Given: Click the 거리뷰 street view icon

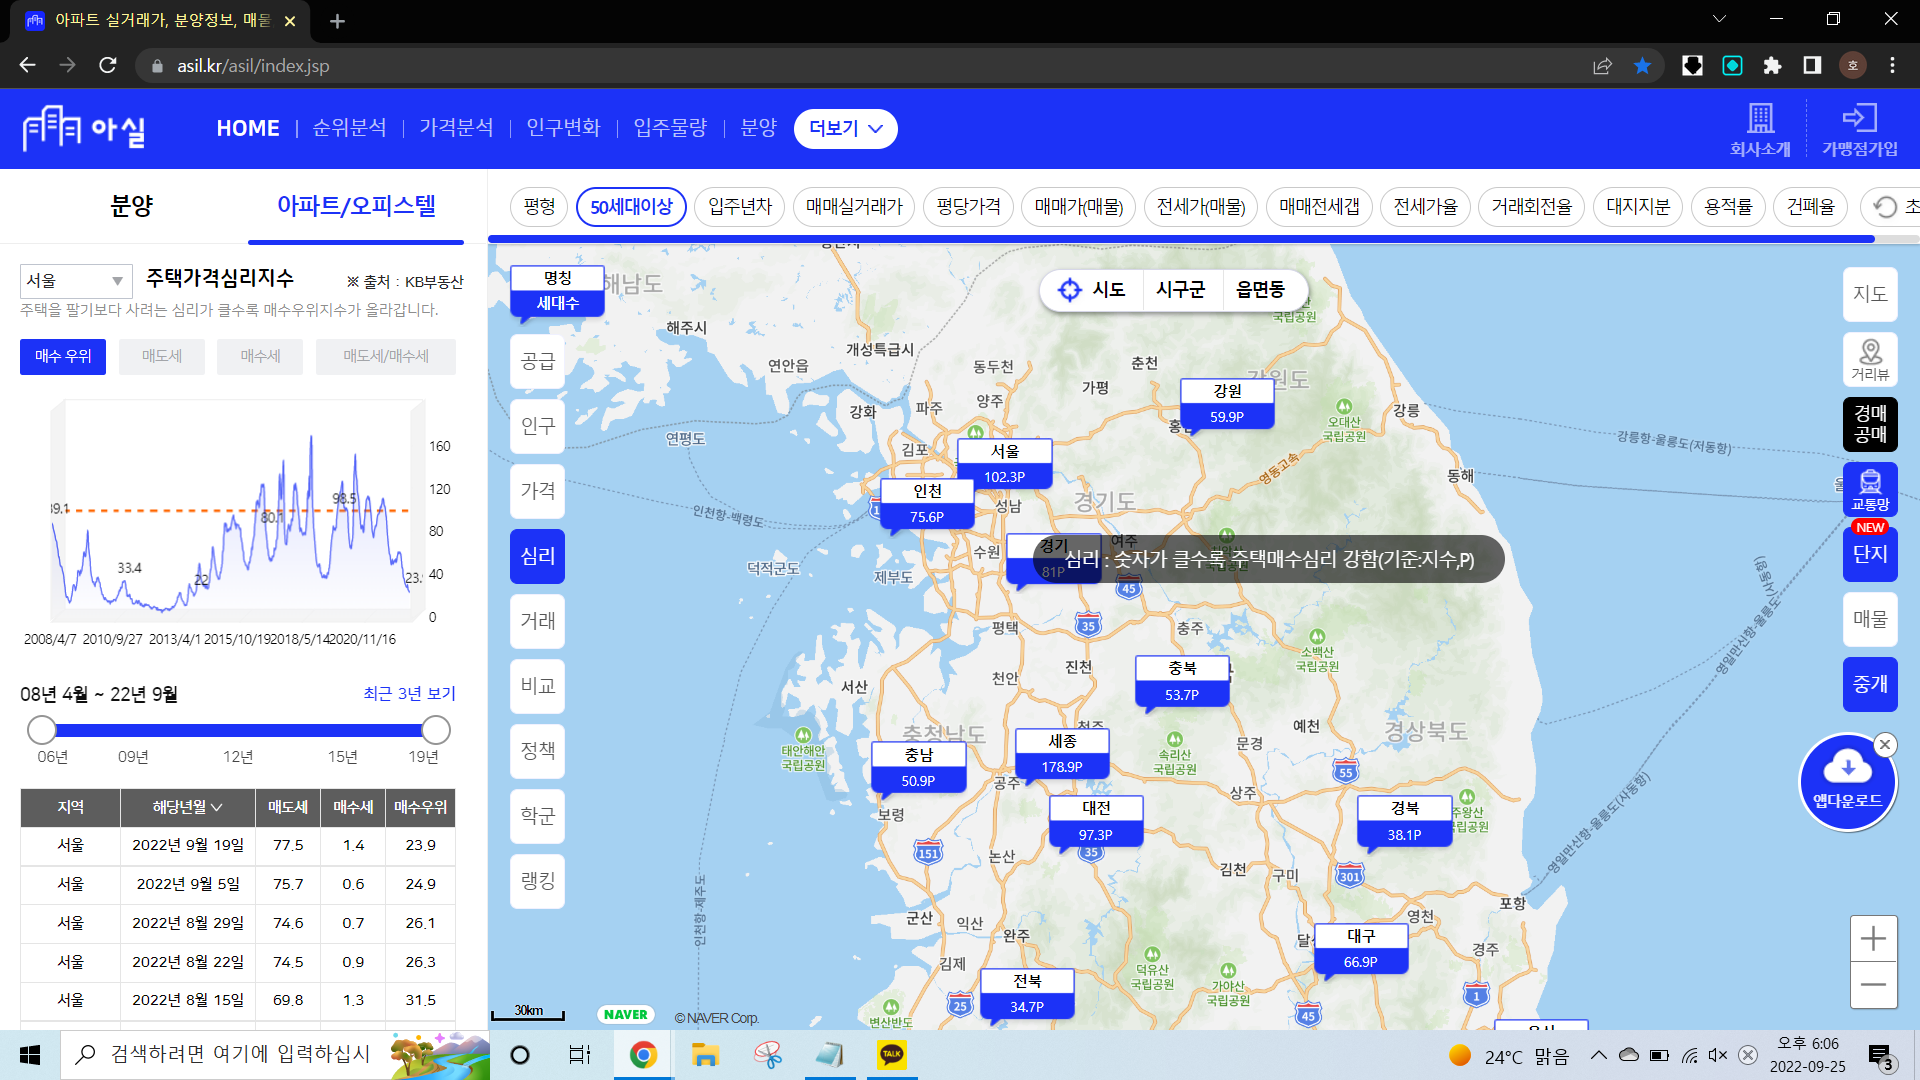Looking at the screenshot, I should coord(1870,358).
